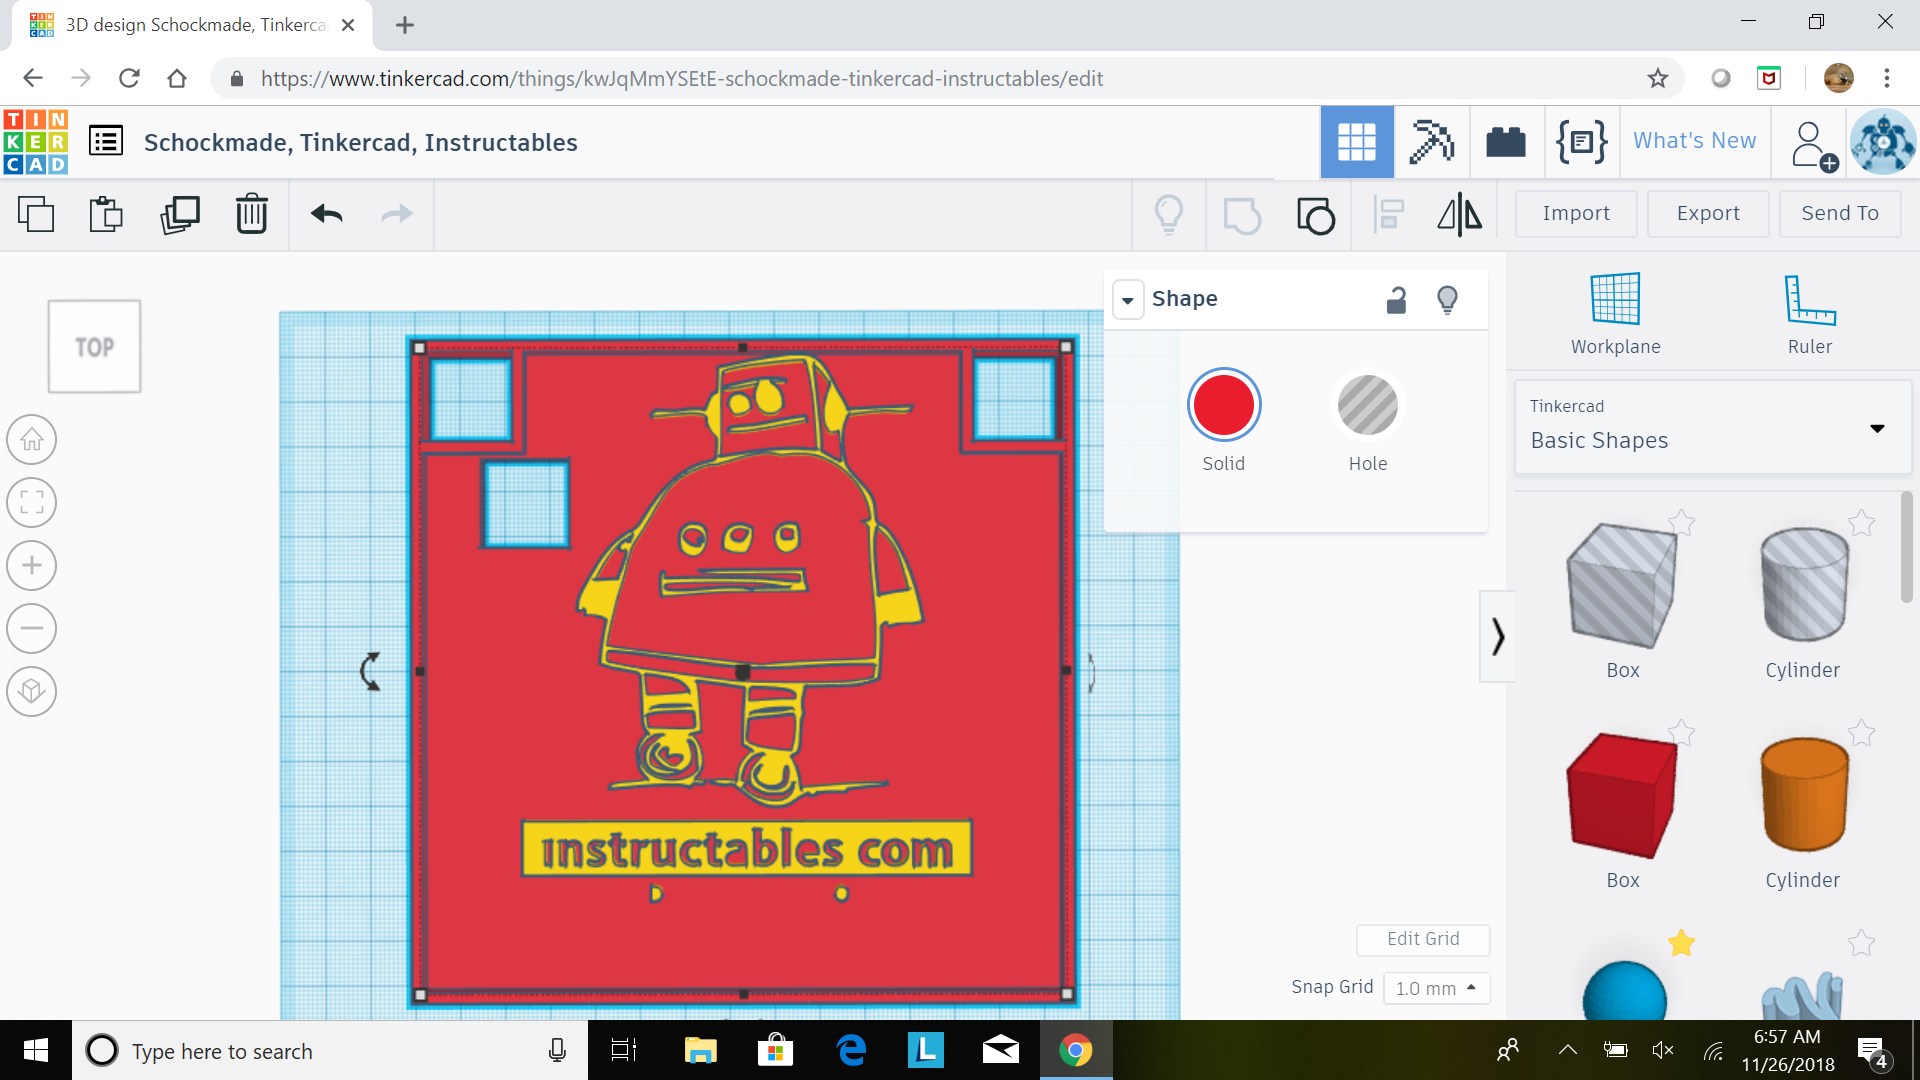Click the Copy tool icon
Image resolution: width=1920 pixels, height=1080 pixels.
click(36, 214)
